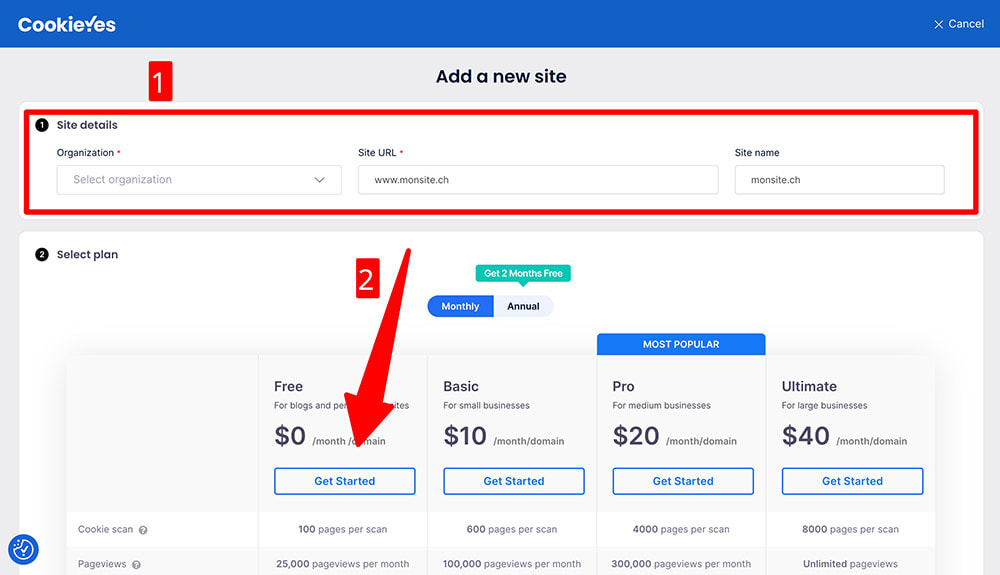
Task: Get Started with Basic plan
Action: coord(514,481)
